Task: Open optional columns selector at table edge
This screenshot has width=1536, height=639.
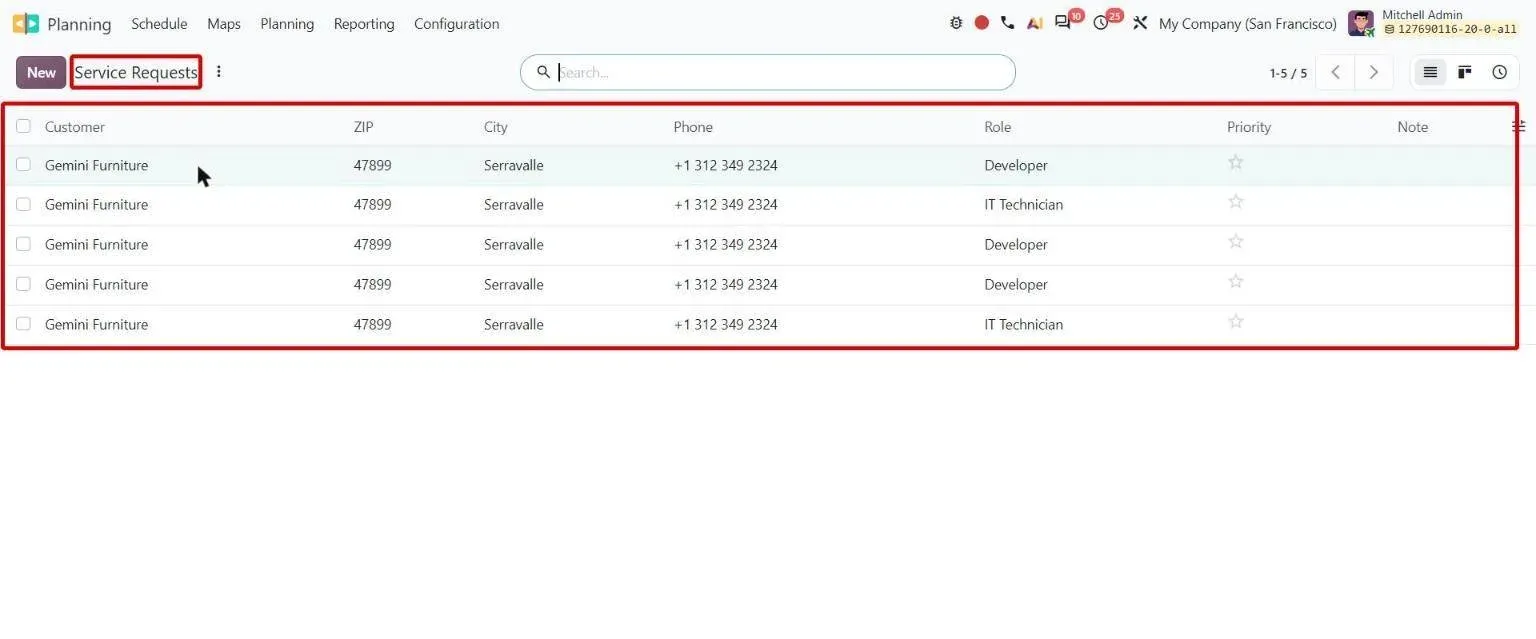Action: (1518, 126)
